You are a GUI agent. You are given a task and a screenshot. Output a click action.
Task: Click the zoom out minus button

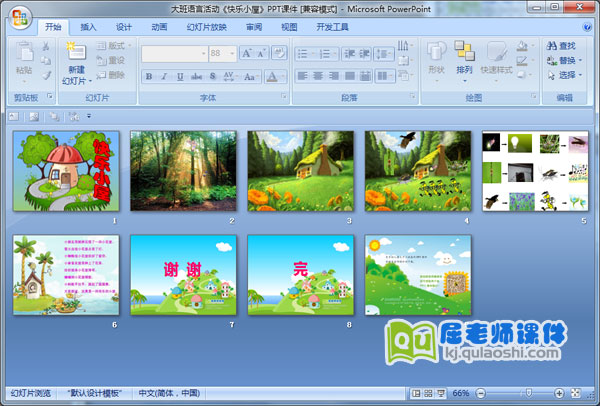click(481, 393)
